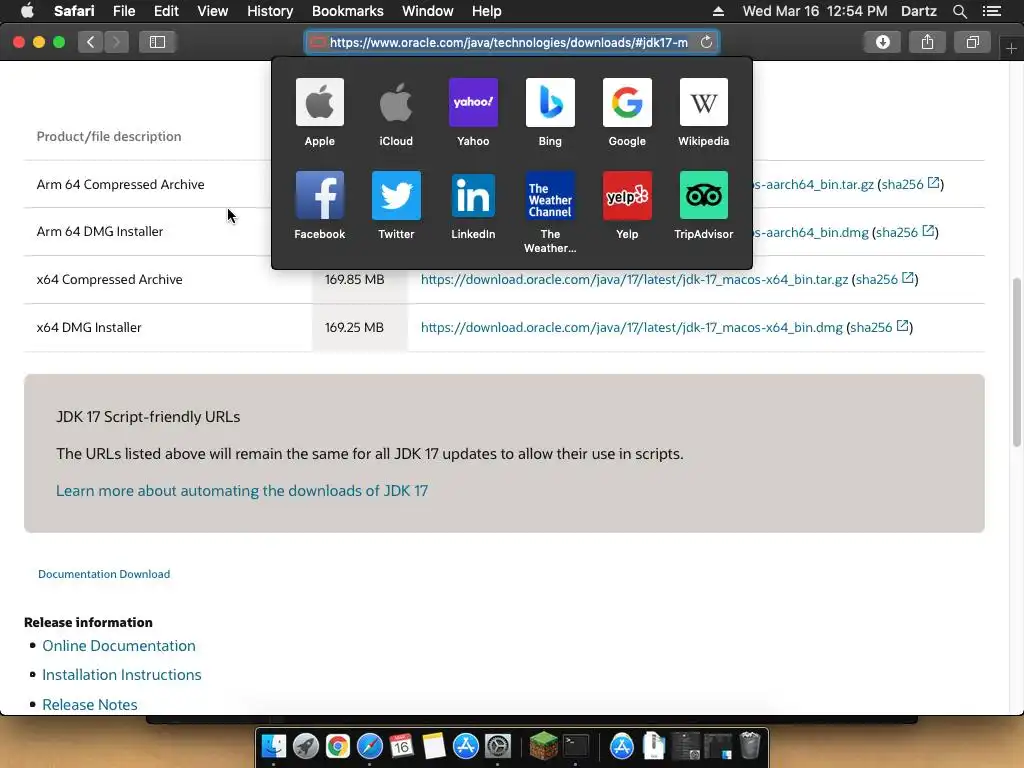1024x768 pixels.
Task: Select the '169.25 MB' size cell
Action: coord(354,327)
